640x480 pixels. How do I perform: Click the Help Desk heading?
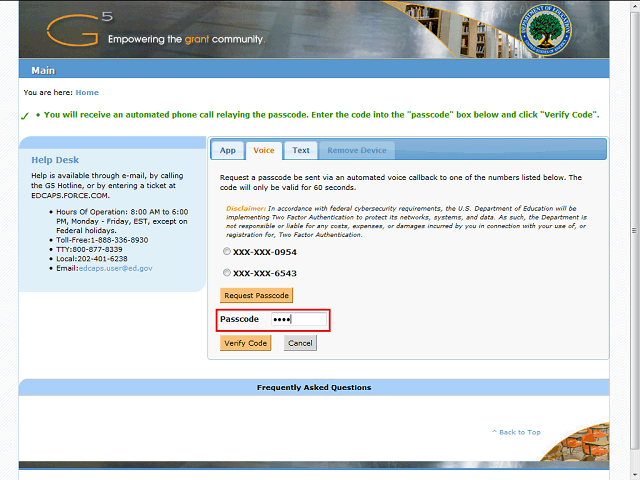coord(55,160)
